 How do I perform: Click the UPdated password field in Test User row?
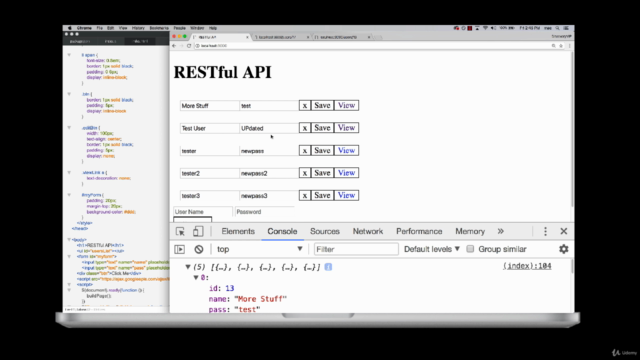pos(269,128)
